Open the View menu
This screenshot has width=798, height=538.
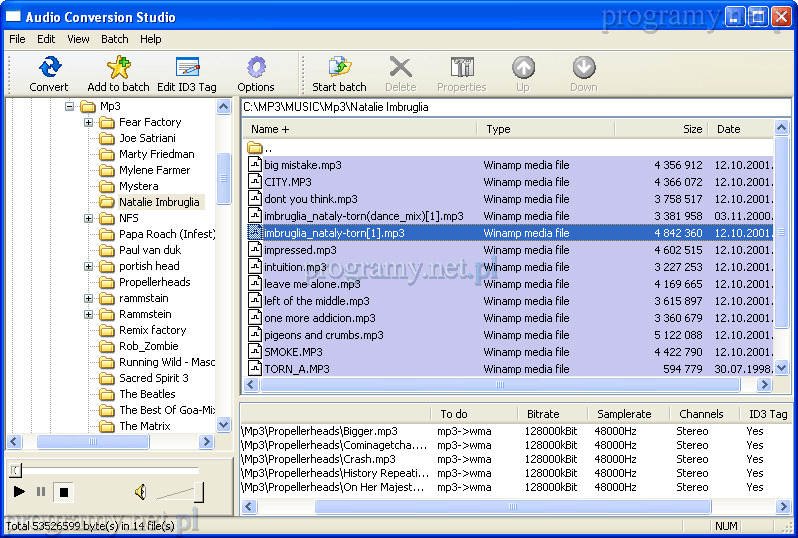78,39
